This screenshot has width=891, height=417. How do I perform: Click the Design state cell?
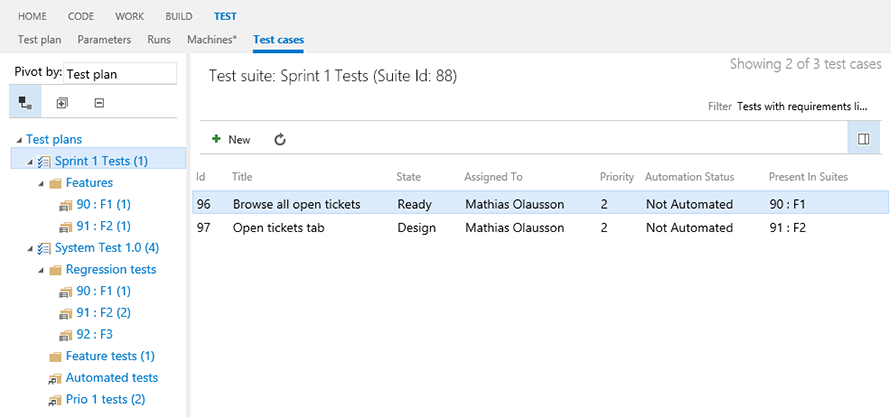pos(417,228)
